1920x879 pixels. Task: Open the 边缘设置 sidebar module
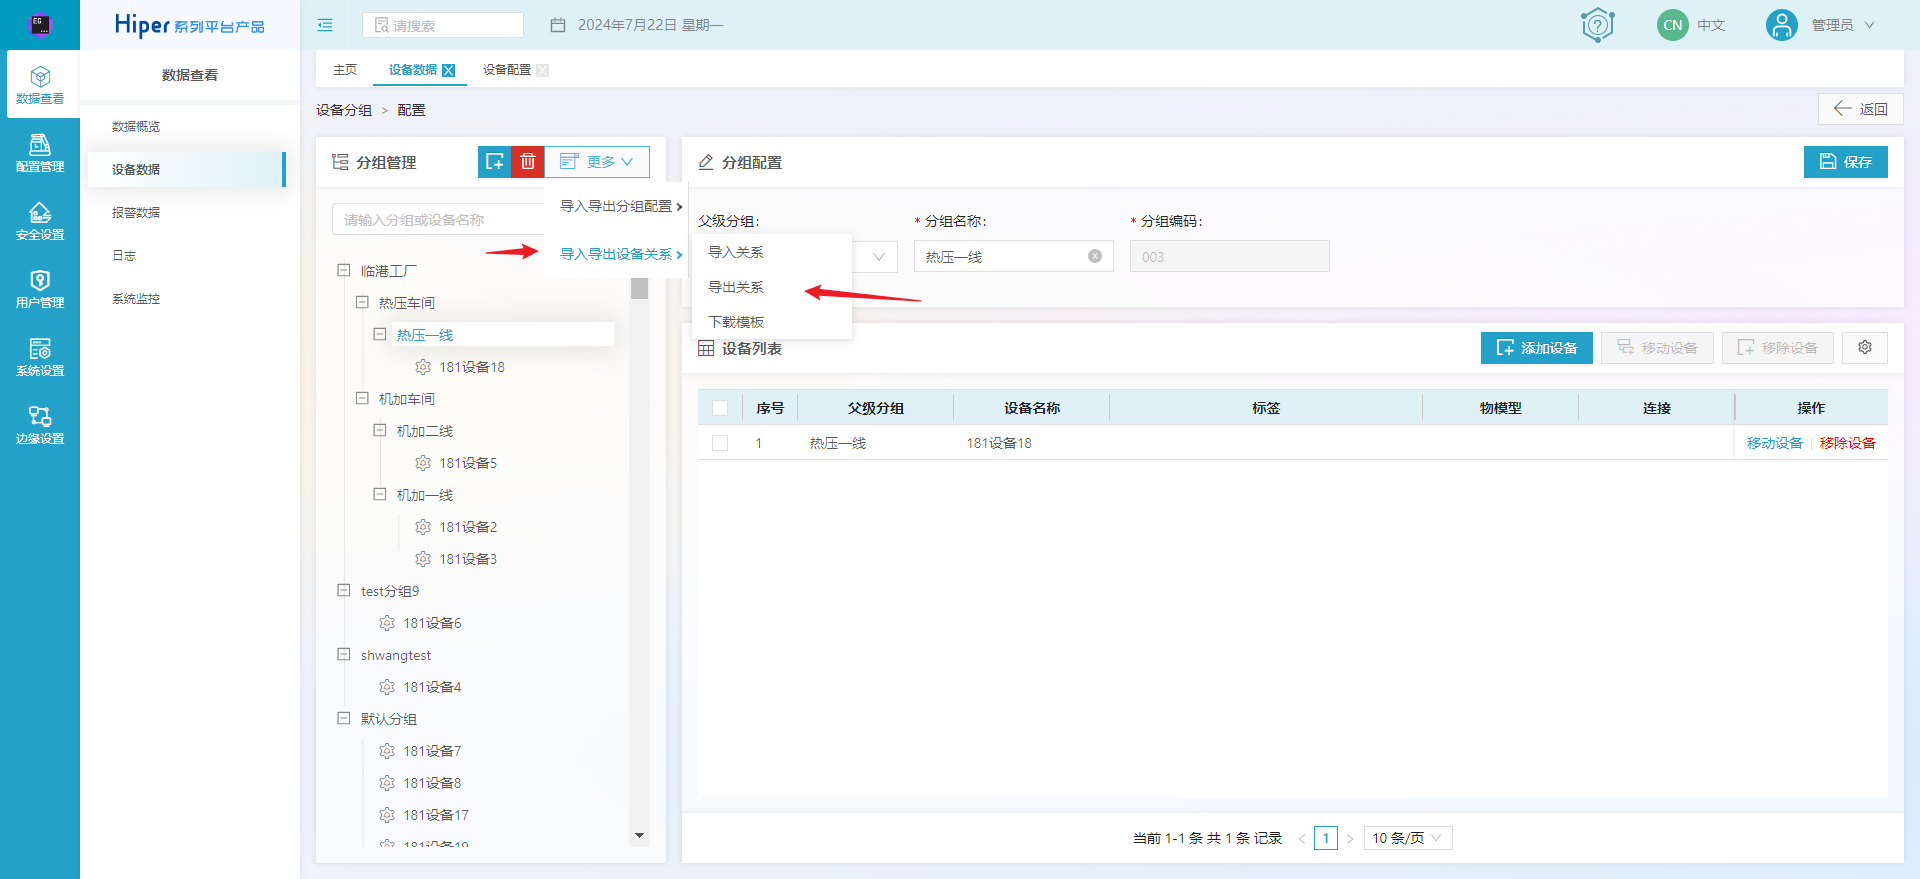(40, 425)
